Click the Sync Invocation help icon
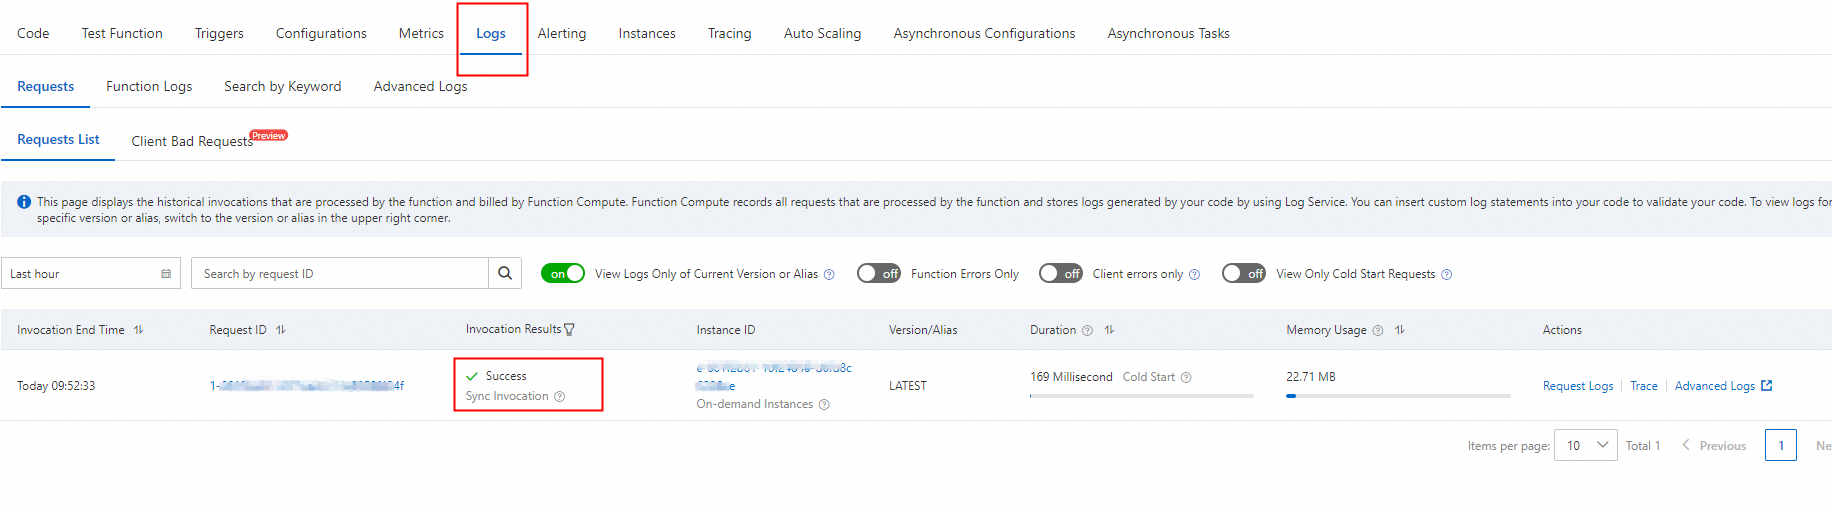1832x507 pixels. pos(560,397)
